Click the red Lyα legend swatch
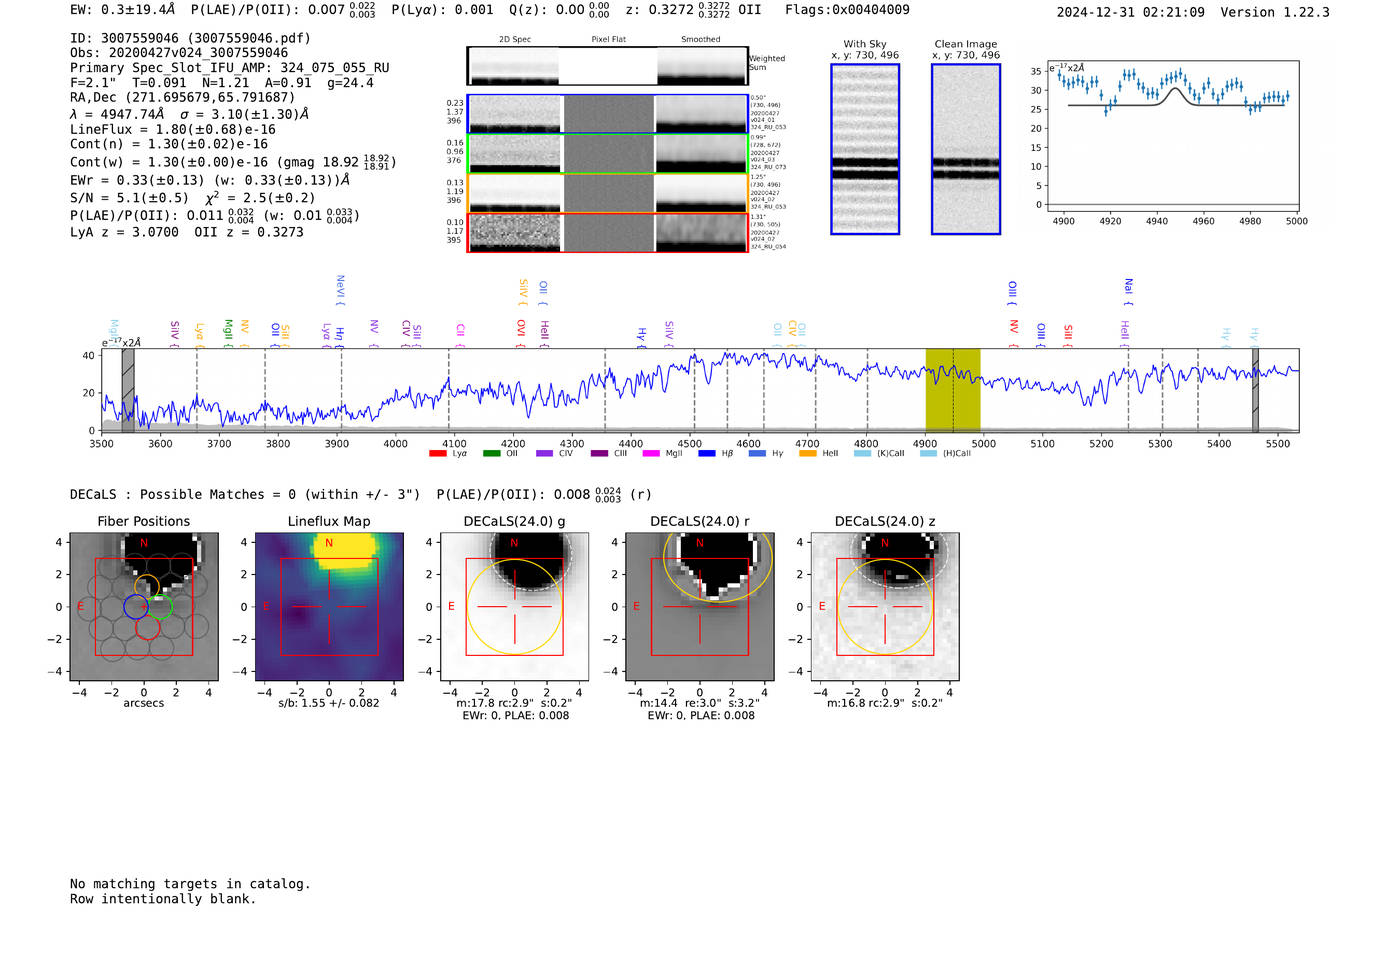The height and width of the screenshot is (953, 1400). tap(437, 454)
